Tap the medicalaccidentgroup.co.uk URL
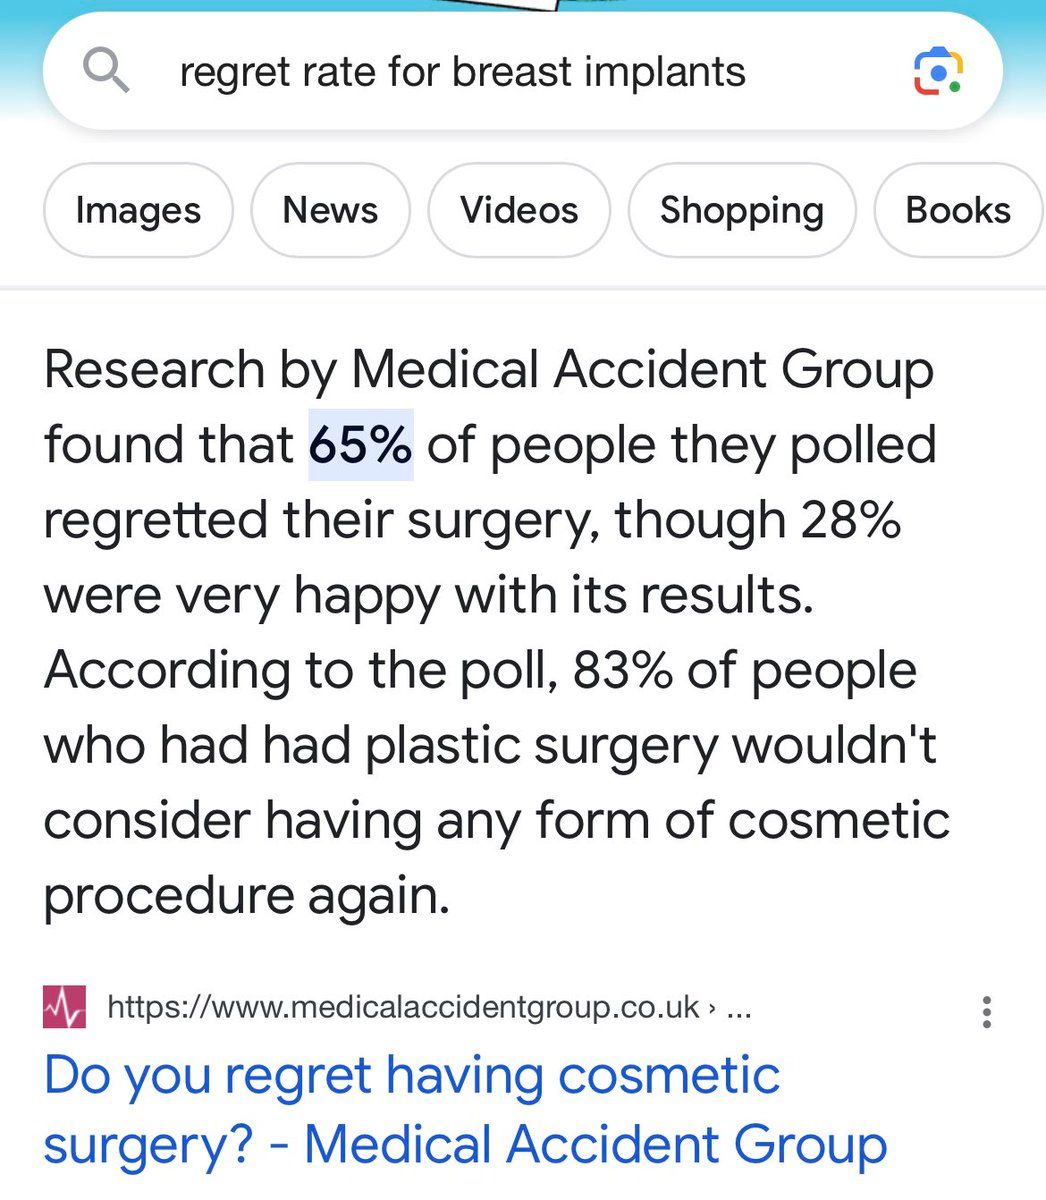 (x=402, y=1007)
